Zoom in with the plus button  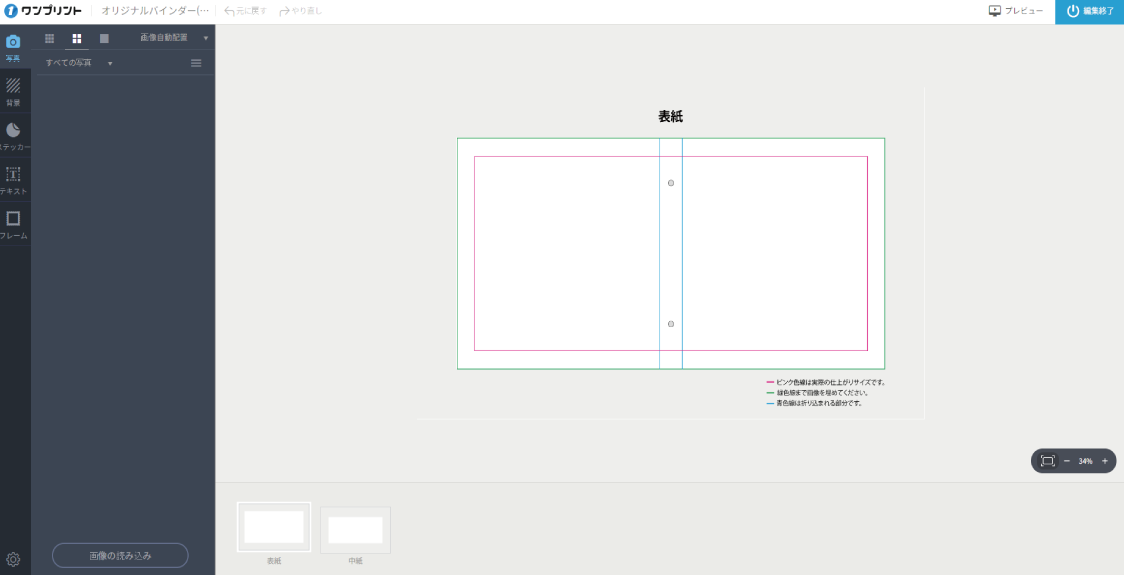[x=1104, y=461]
